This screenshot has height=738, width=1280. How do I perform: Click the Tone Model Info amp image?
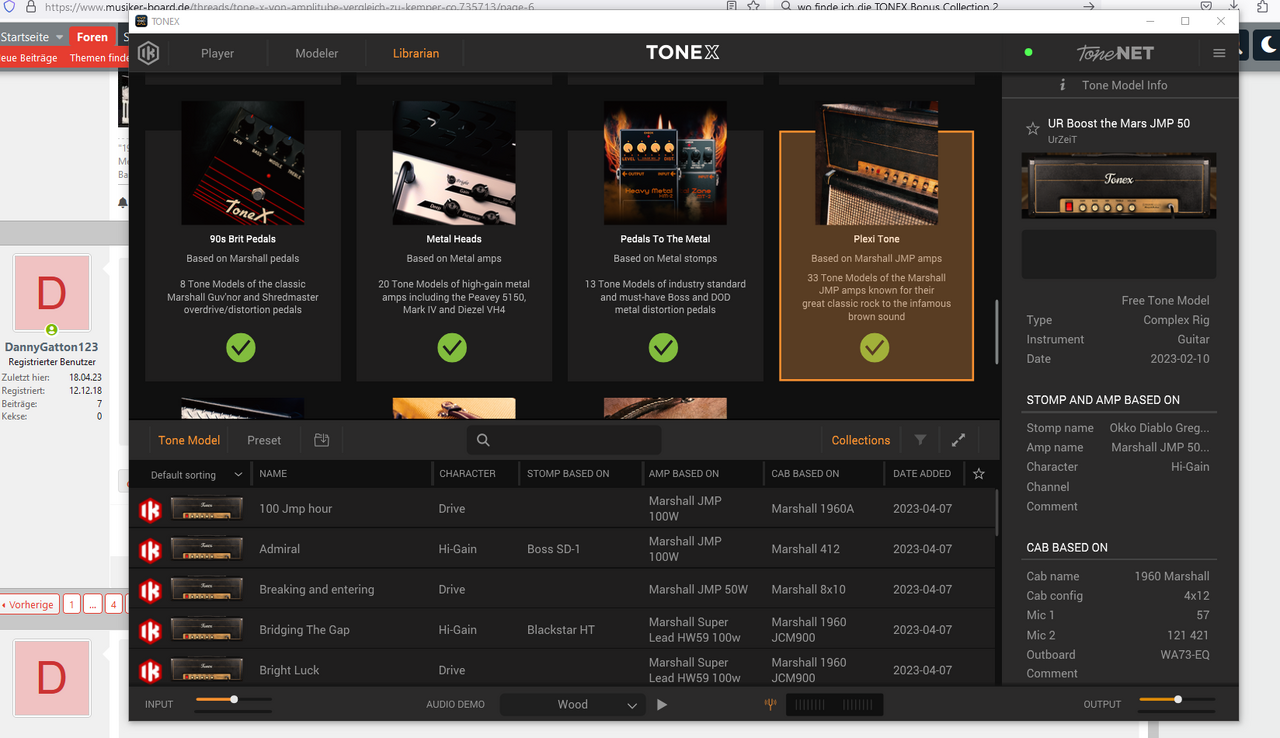pyautogui.click(x=1119, y=185)
